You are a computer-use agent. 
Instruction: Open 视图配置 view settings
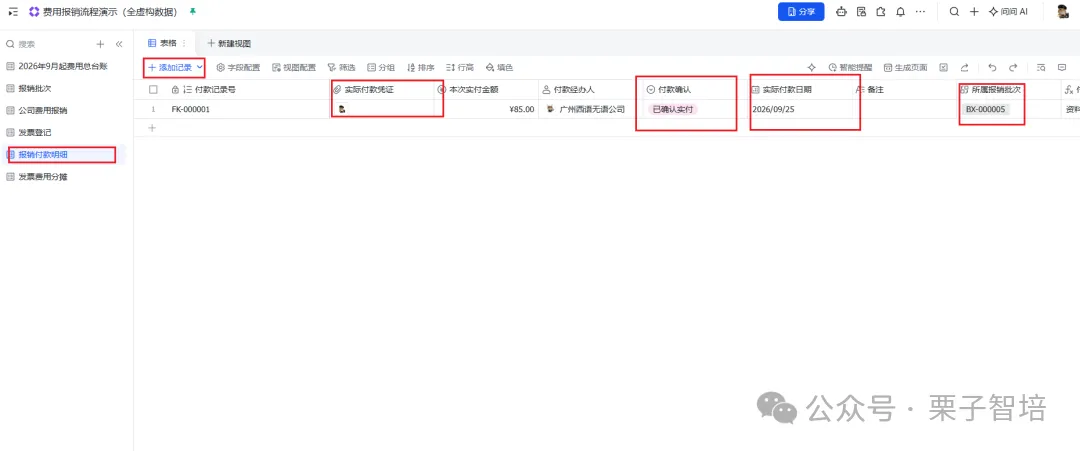294,67
